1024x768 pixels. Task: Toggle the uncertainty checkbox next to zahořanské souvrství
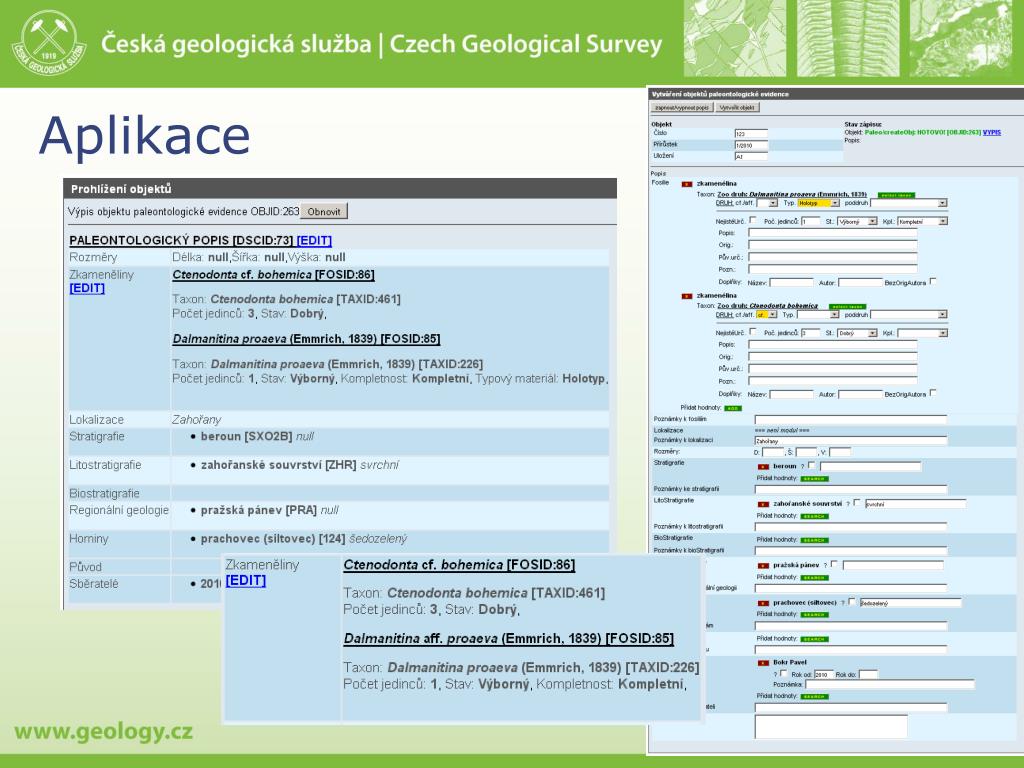tap(857, 502)
